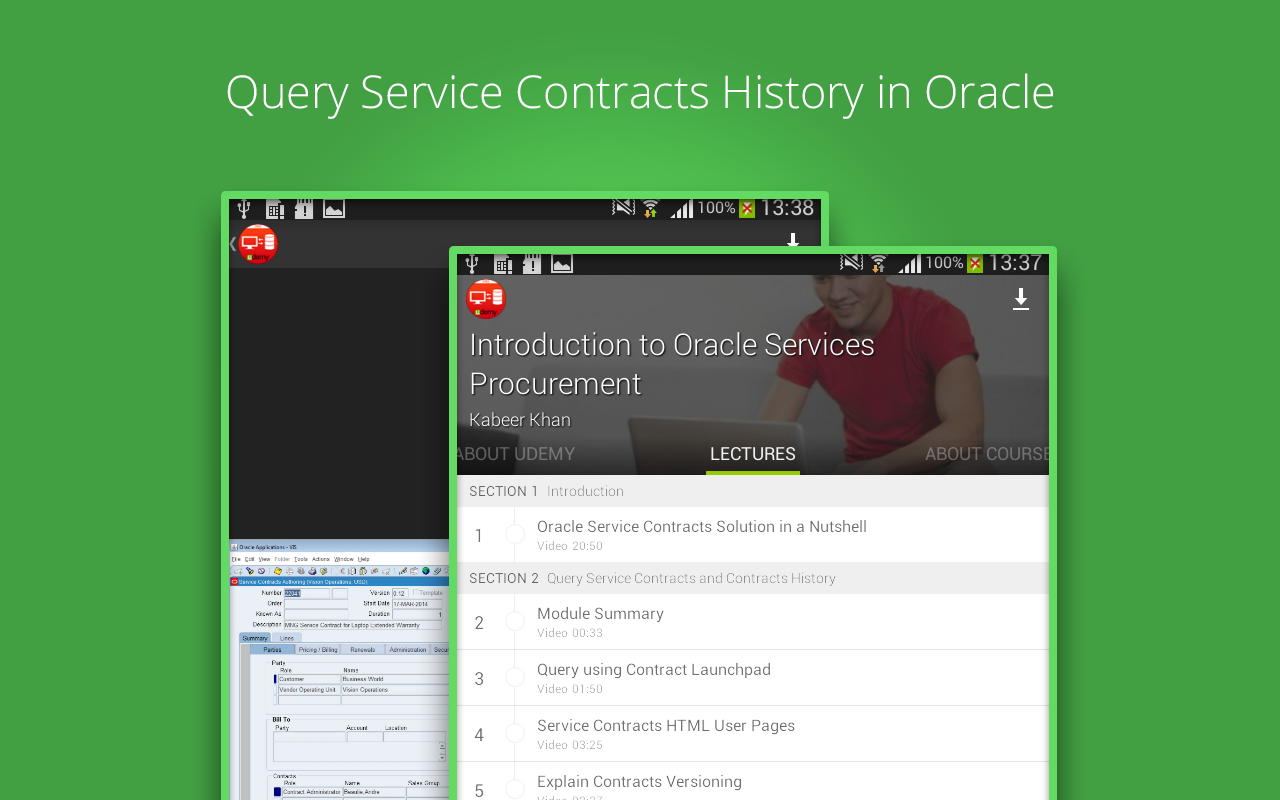The image size is (1280, 800).
Task: Tap SECTION 1 Introduction header
Action: coord(753,491)
